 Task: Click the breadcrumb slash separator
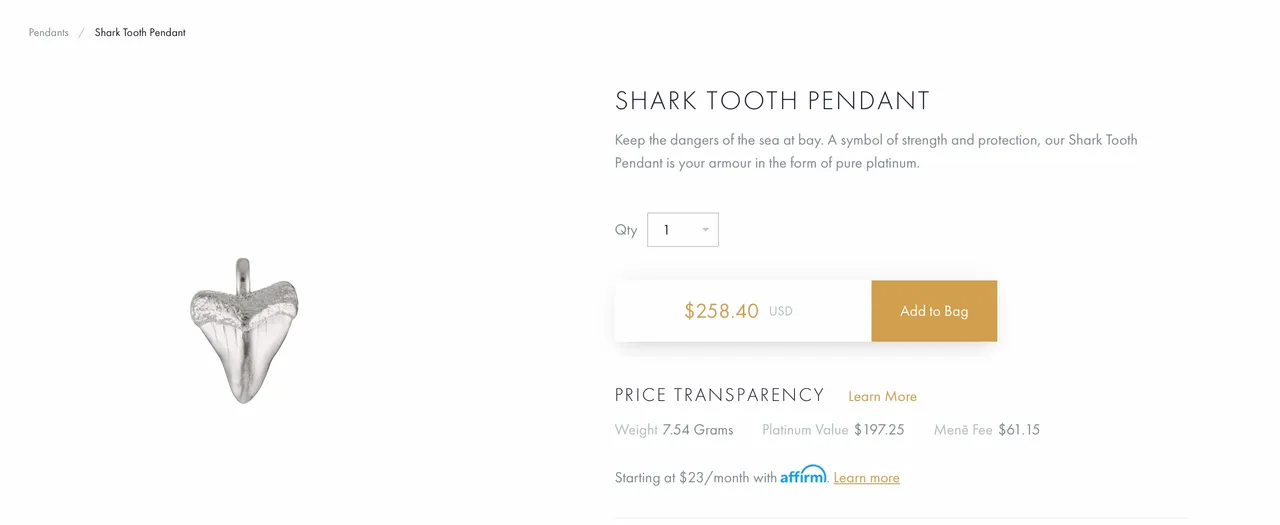click(82, 32)
